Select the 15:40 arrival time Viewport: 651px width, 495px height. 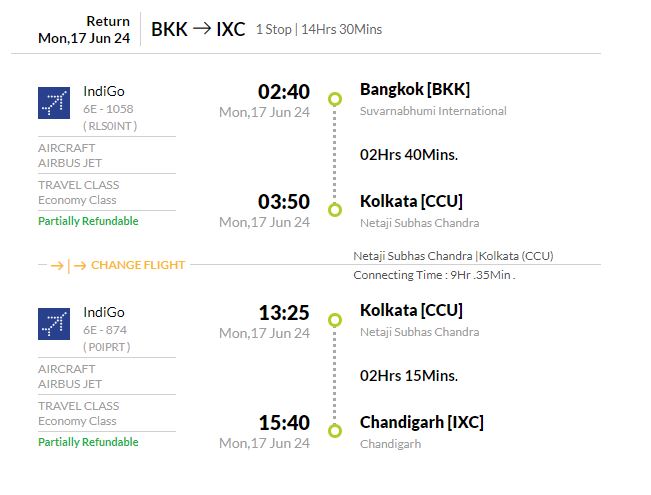click(284, 423)
